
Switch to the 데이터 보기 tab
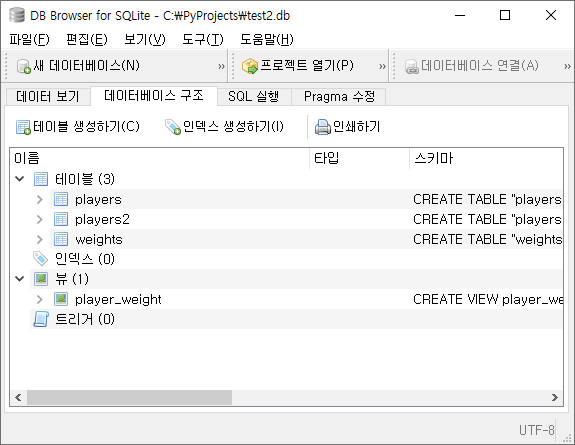(48, 96)
